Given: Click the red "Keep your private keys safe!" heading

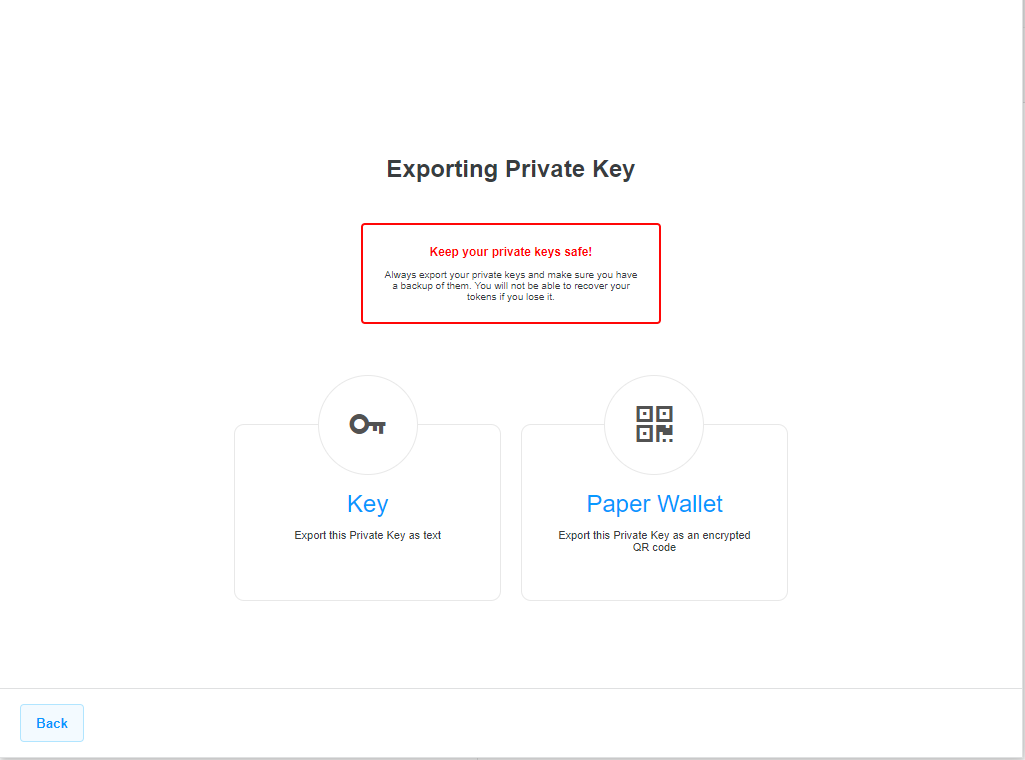Looking at the screenshot, I should pos(511,252).
